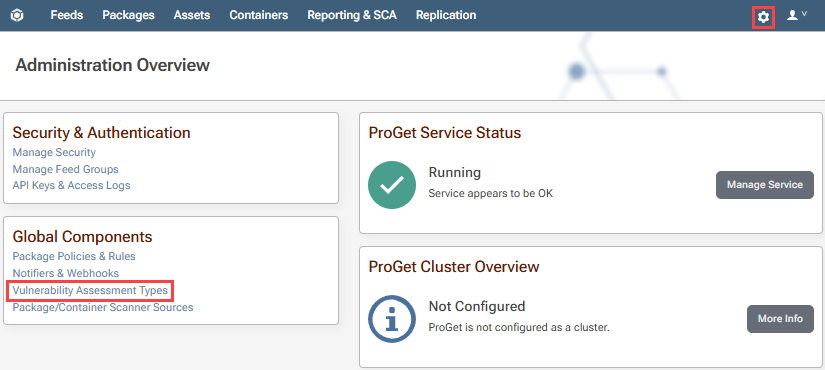The image size is (825, 370).
Task: Click the ProGet Service Status heading
Action: (x=445, y=133)
